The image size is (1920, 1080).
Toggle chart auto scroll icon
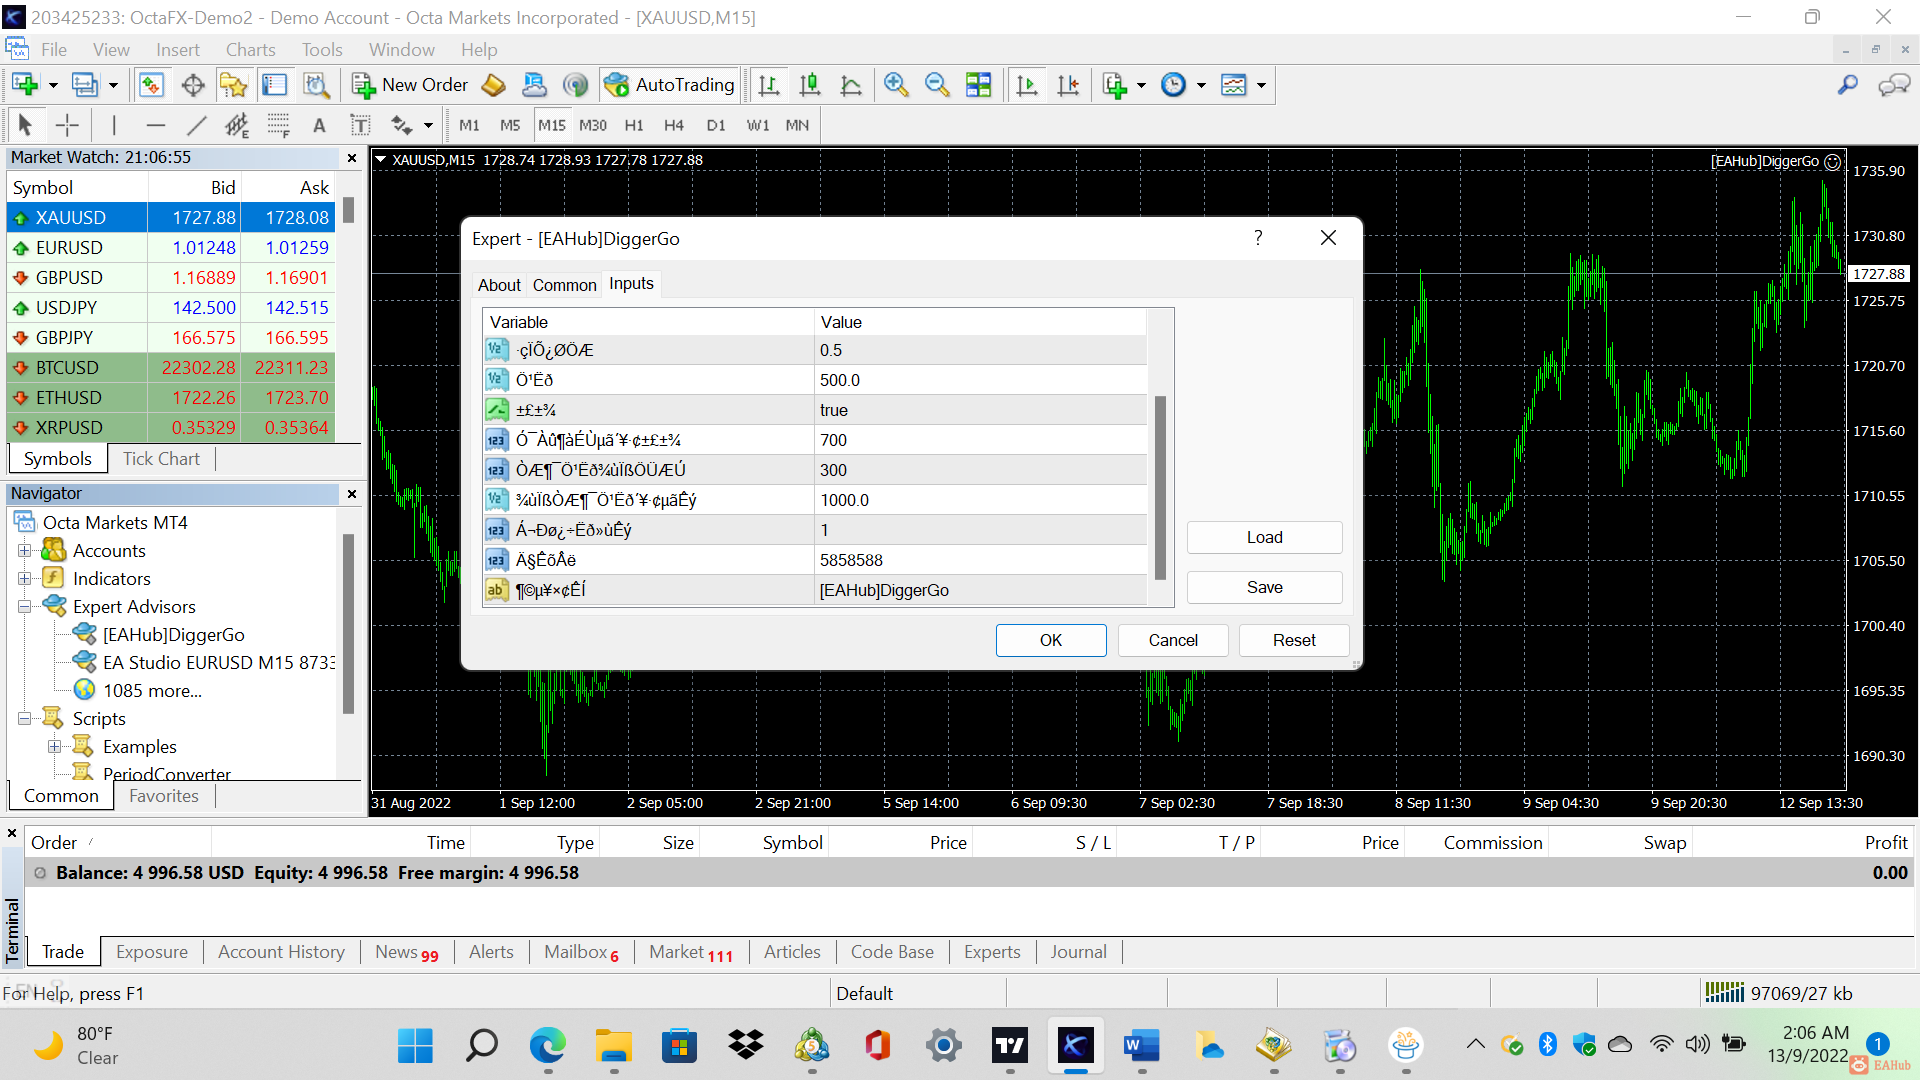tap(1027, 85)
